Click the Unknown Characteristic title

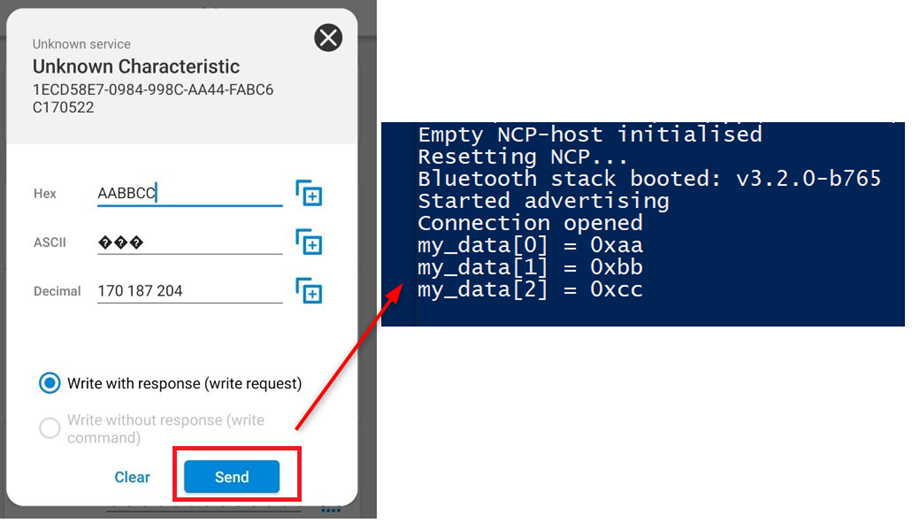click(136, 67)
